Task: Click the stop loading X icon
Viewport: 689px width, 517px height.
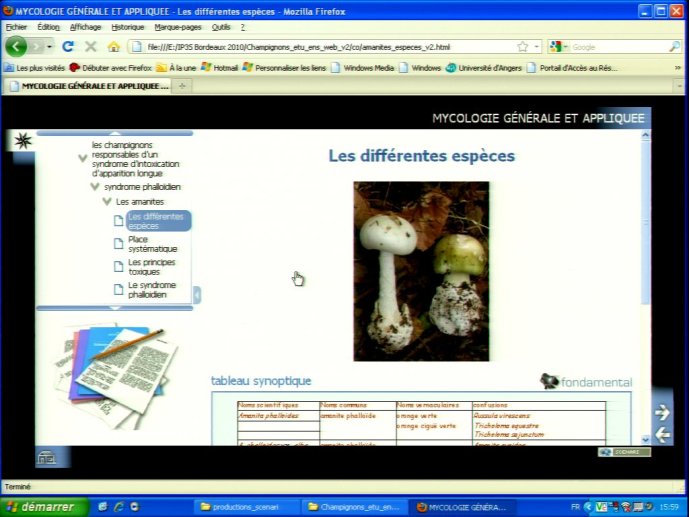Action: click(91, 47)
